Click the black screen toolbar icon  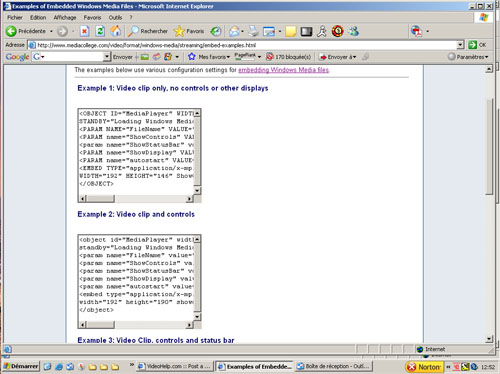click(x=306, y=31)
